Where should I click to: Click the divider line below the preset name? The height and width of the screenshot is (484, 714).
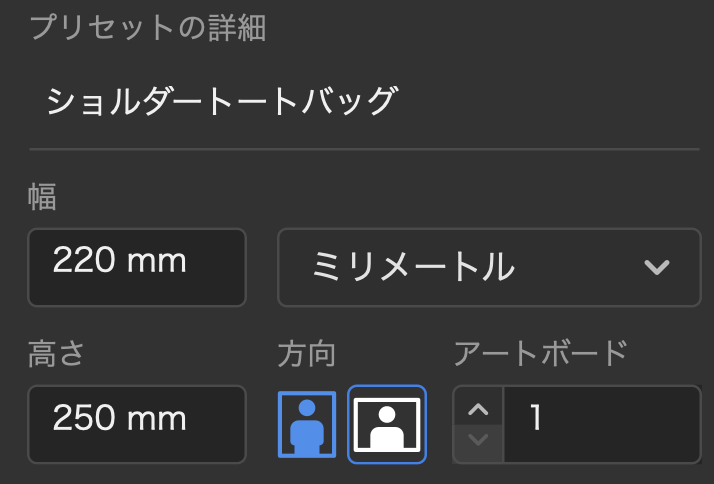[364, 149]
